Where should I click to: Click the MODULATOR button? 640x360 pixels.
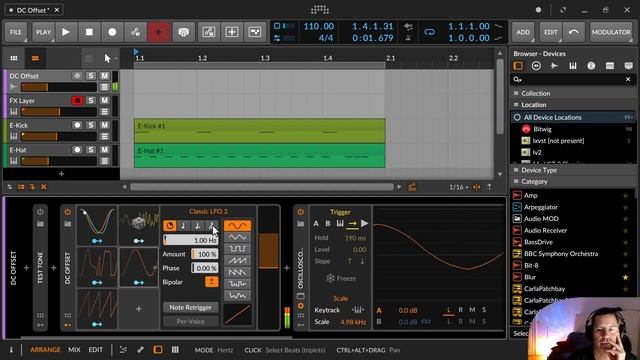click(x=611, y=32)
